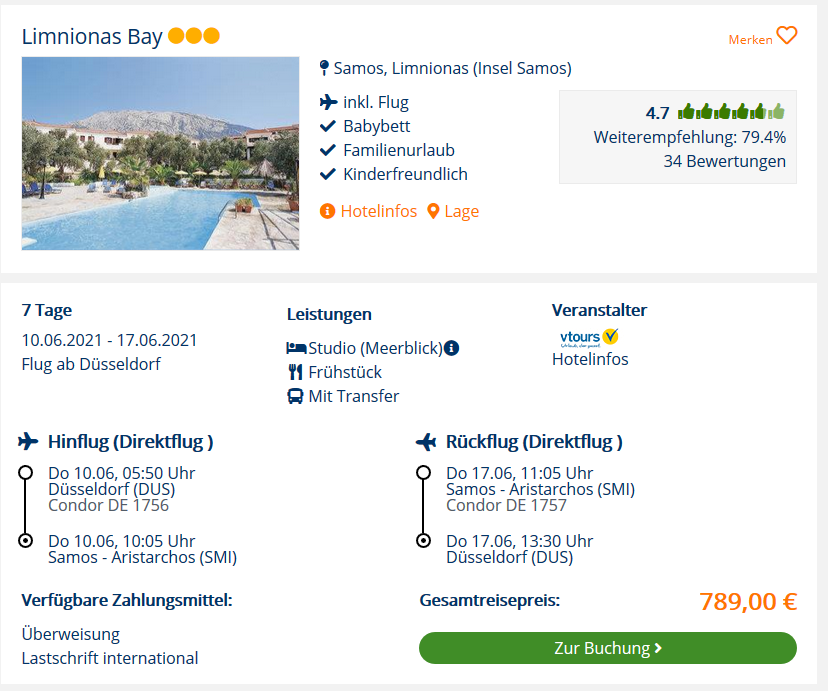The image size is (828, 691).
Task: Click the vtours operator logo
Action: pyautogui.click(x=589, y=337)
